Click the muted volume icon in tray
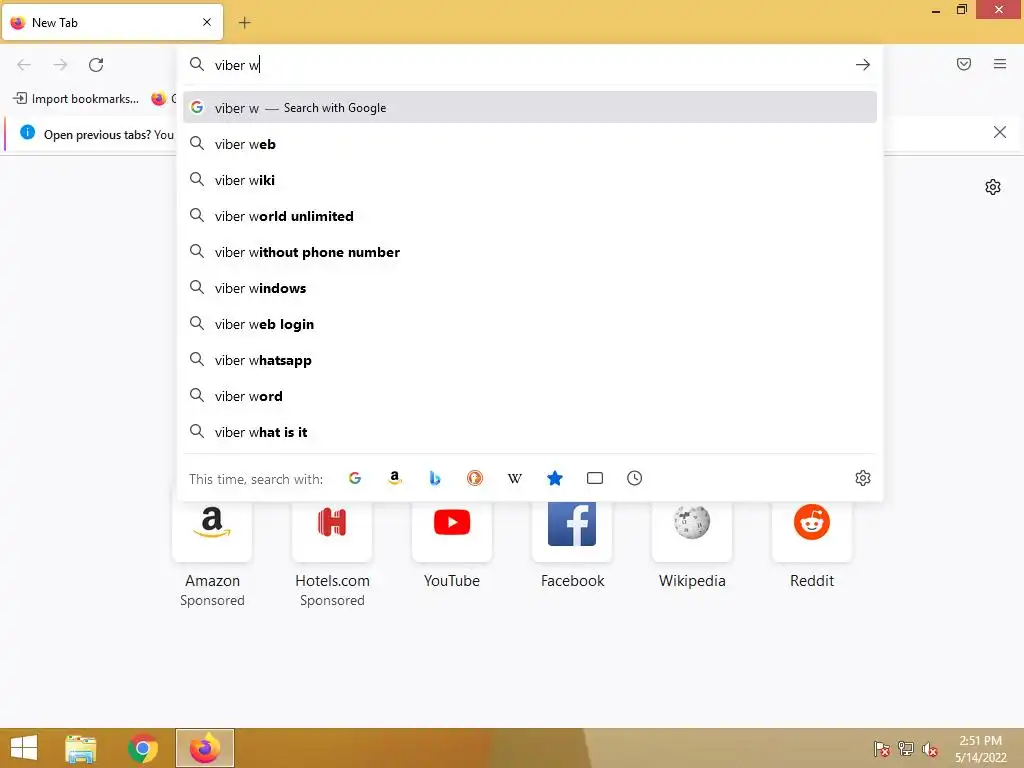This screenshot has height=768, width=1024. (930, 749)
